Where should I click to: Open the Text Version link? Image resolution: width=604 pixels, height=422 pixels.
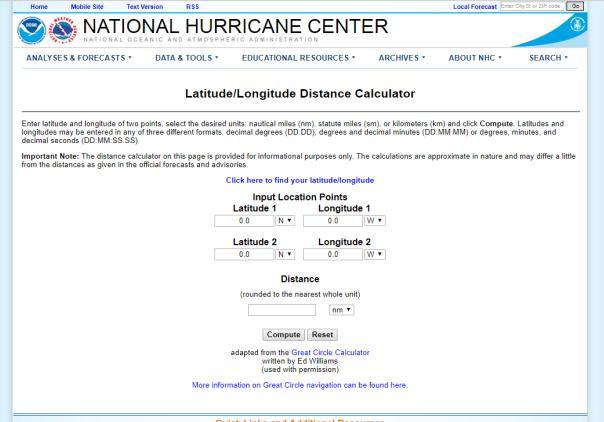pyautogui.click(x=144, y=7)
